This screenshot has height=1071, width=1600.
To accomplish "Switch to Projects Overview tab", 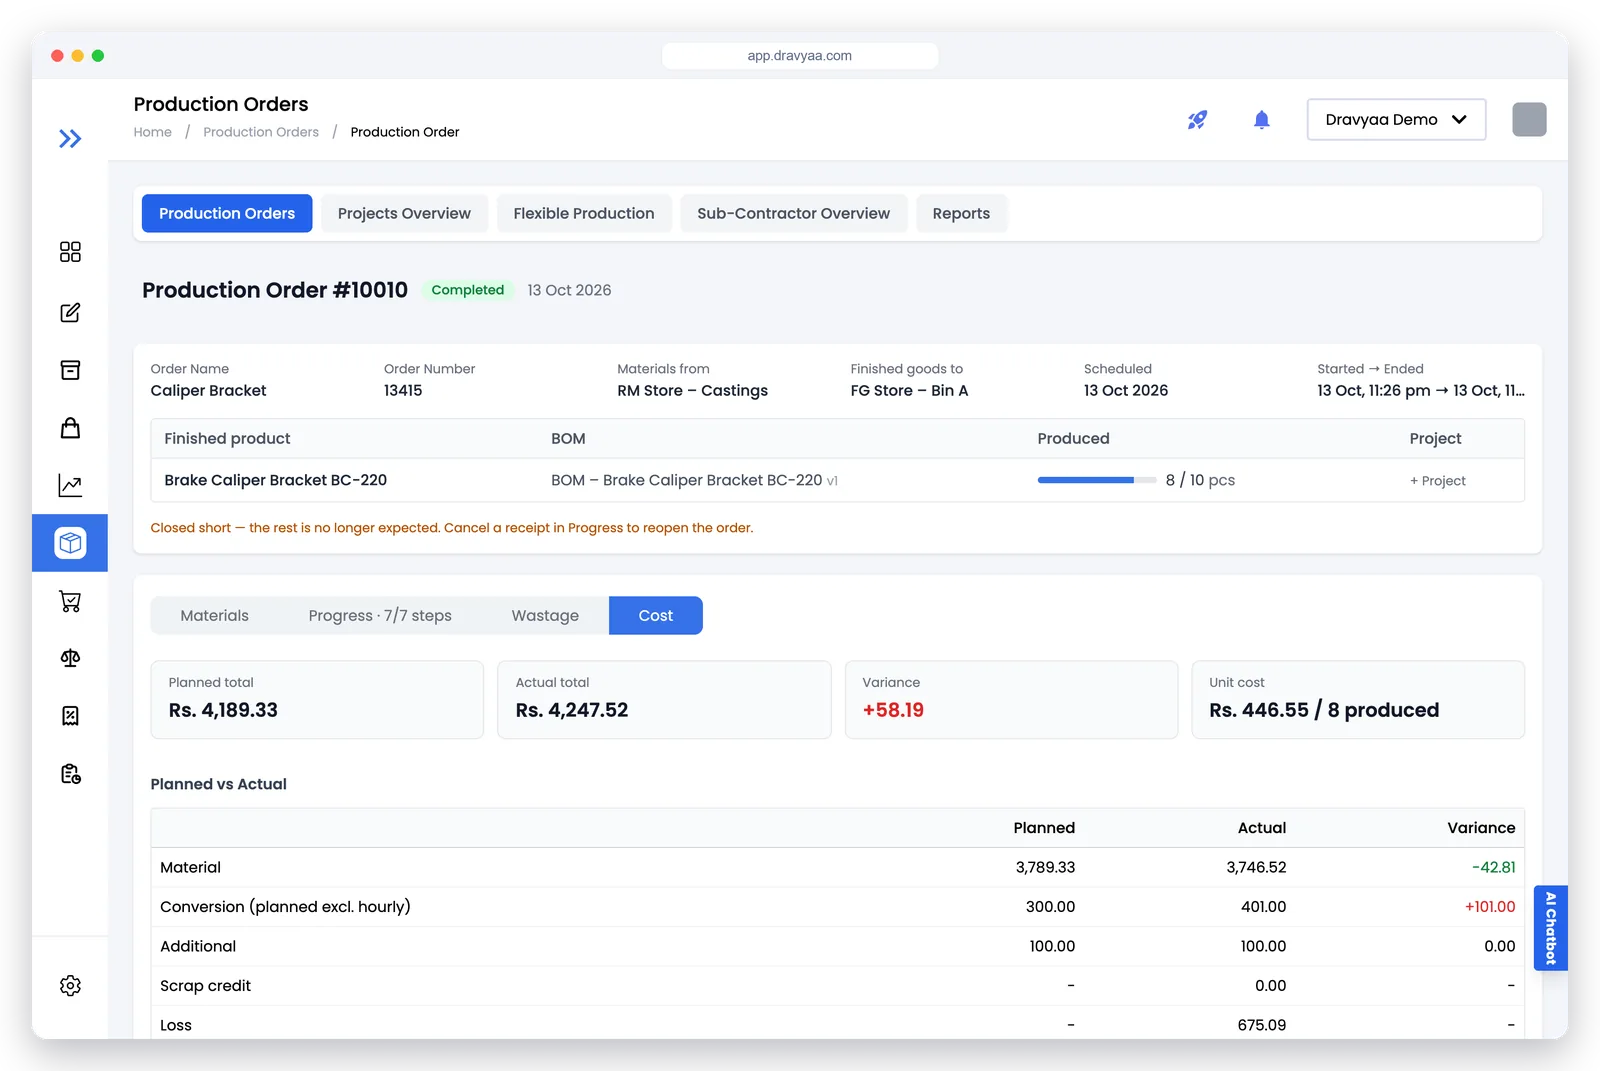I will [x=404, y=214].
